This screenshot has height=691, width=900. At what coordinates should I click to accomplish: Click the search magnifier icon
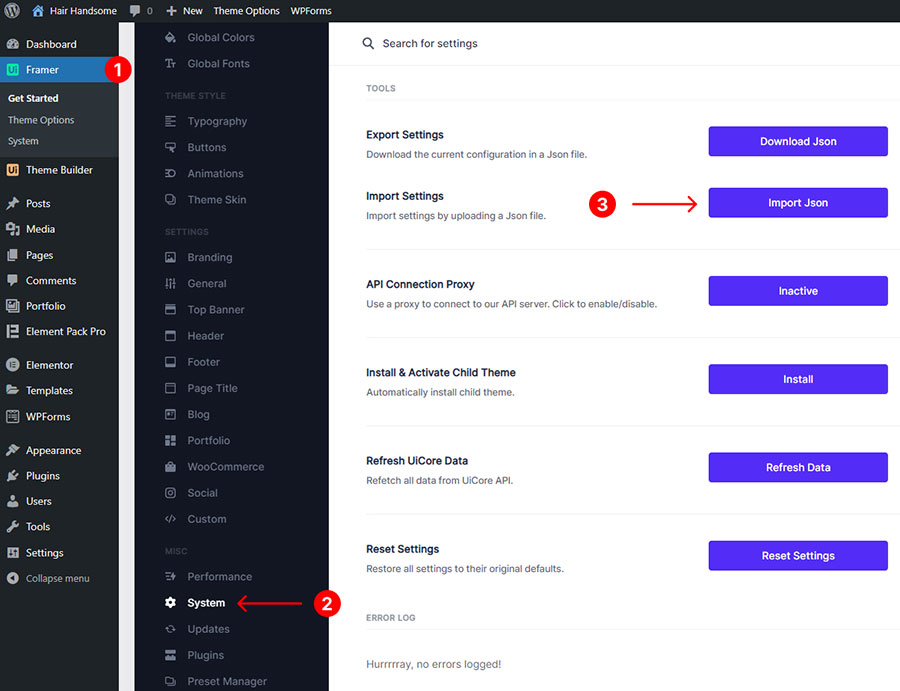(368, 44)
